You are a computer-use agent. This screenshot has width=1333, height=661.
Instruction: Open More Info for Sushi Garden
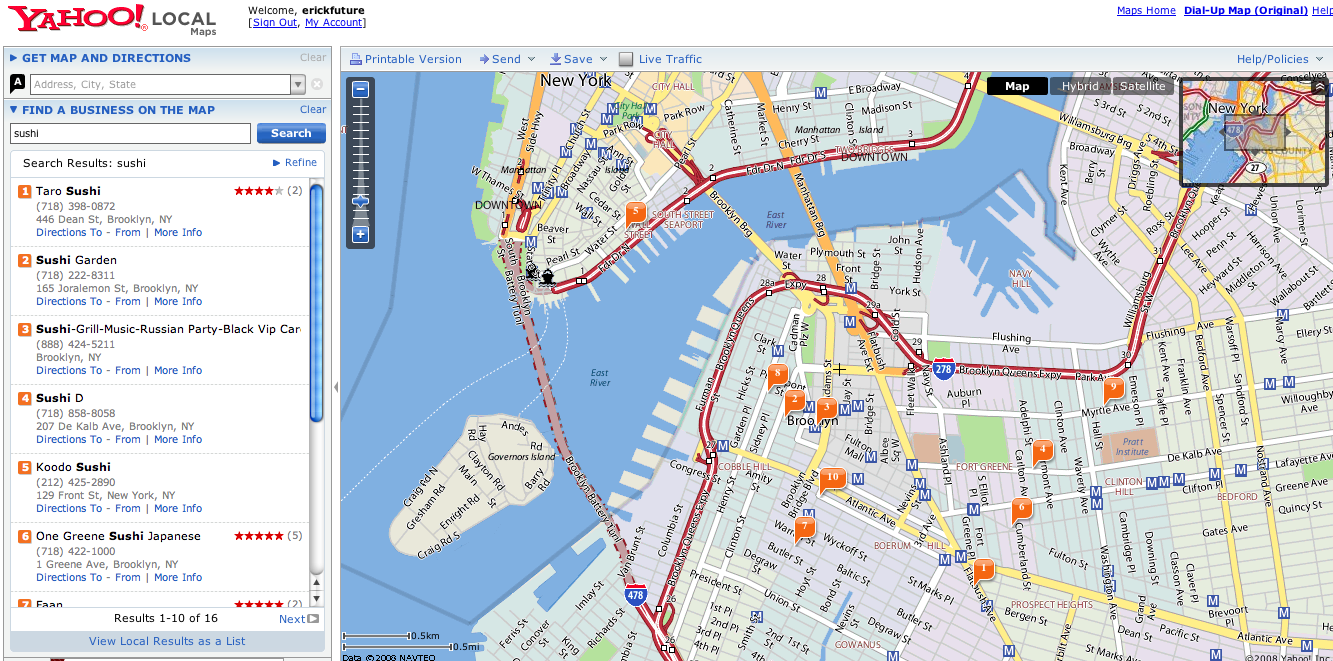pyautogui.click(x=178, y=301)
